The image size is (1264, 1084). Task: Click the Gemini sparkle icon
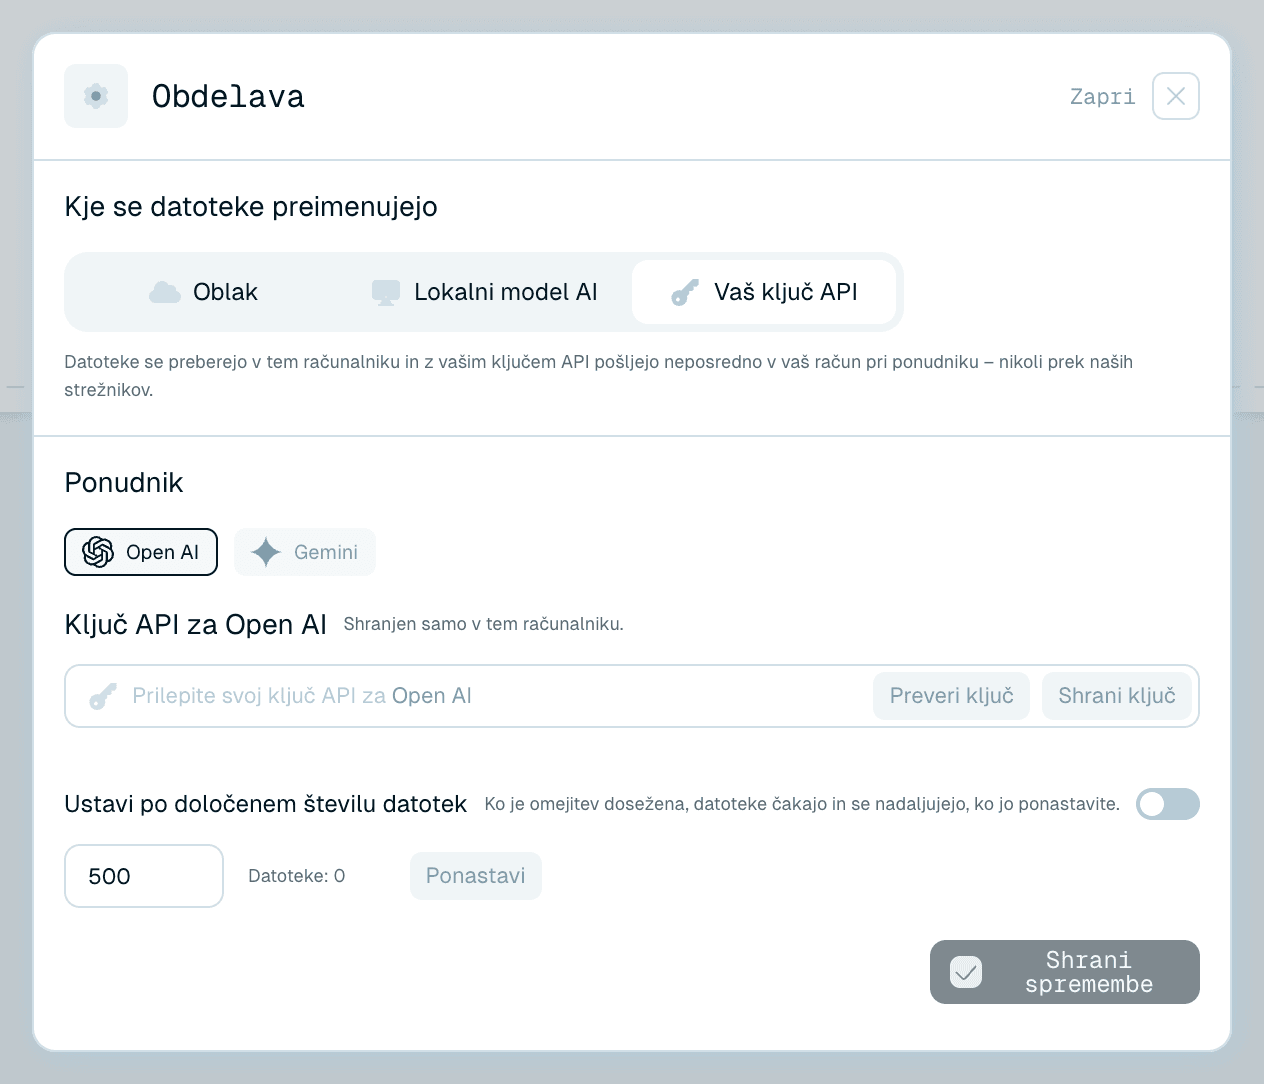[x=266, y=552]
